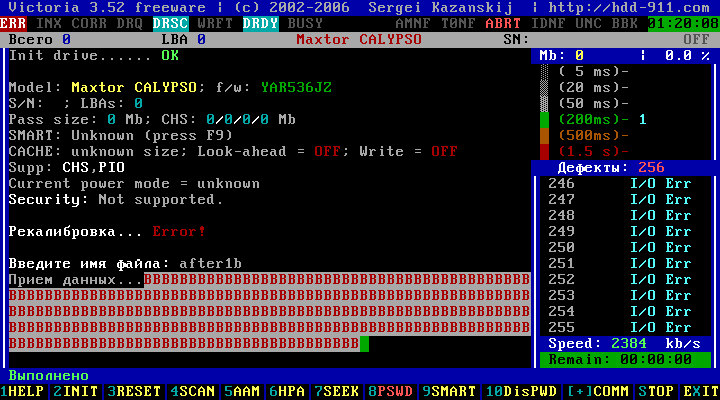Image resolution: width=720 pixels, height=400 pixels.
Task: Click the yellow Maxtor CALYPSO model name
Action: 134,87
